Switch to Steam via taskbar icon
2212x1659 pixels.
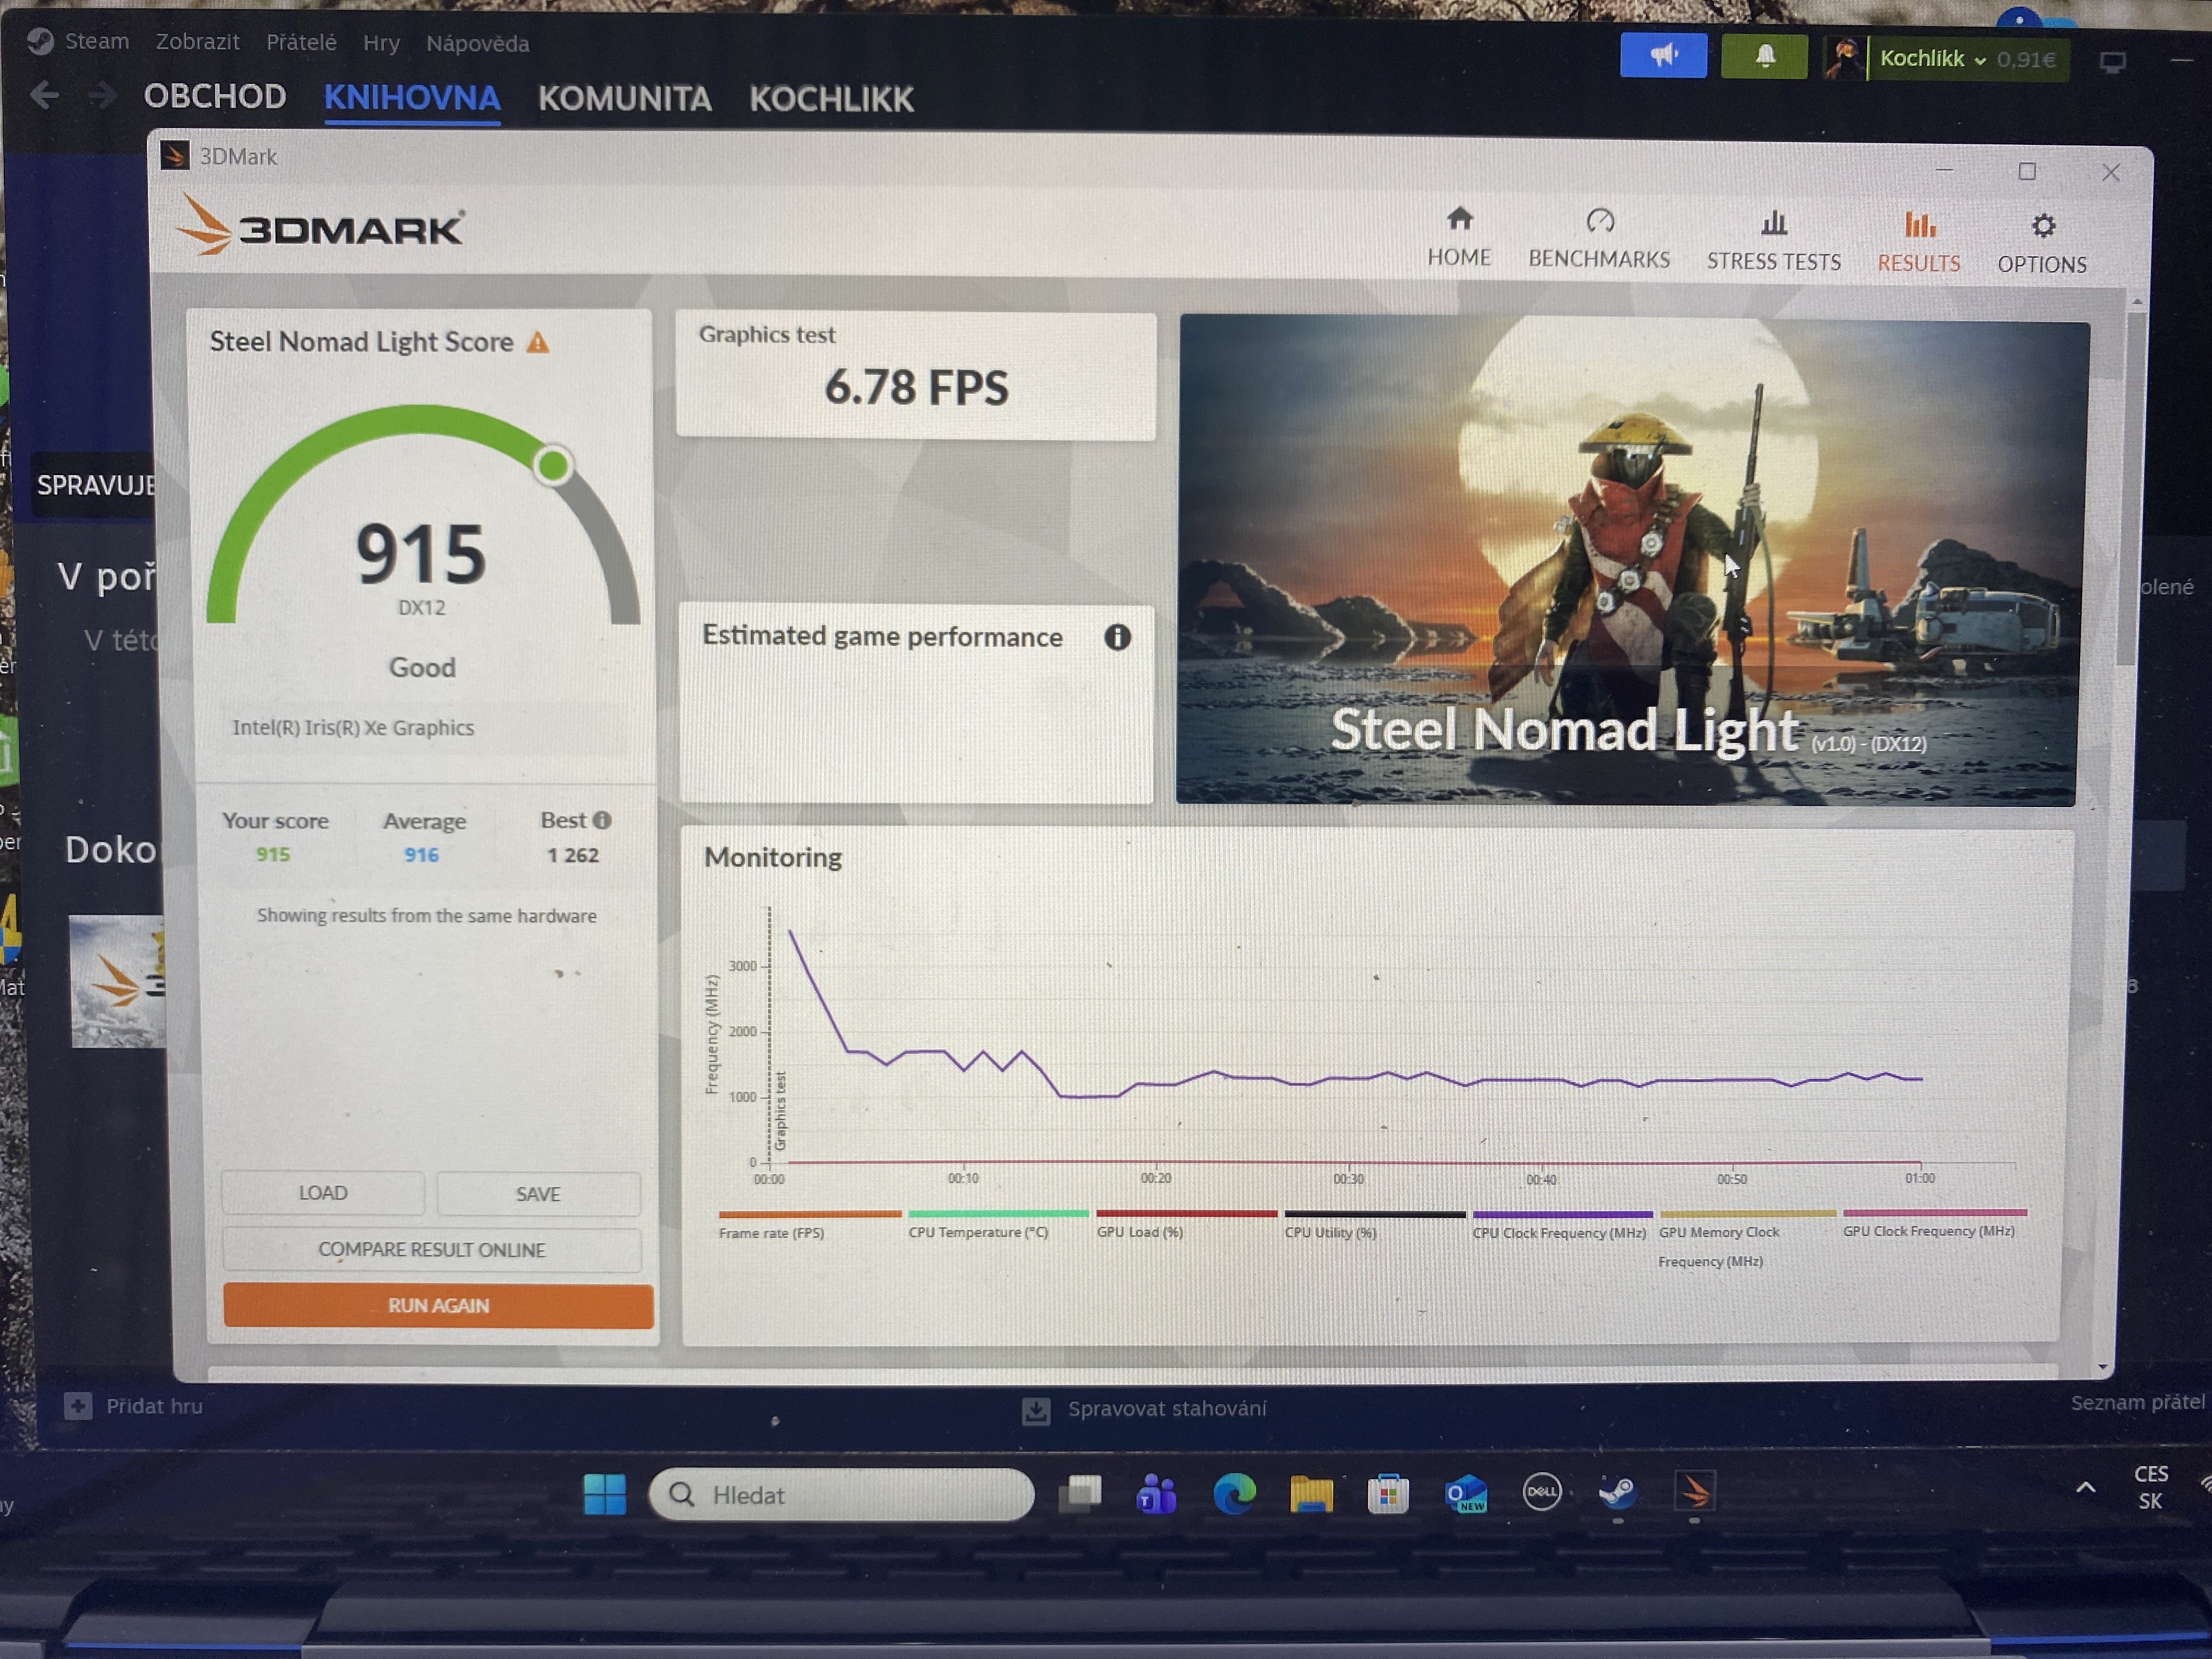pos(1618,1493)
